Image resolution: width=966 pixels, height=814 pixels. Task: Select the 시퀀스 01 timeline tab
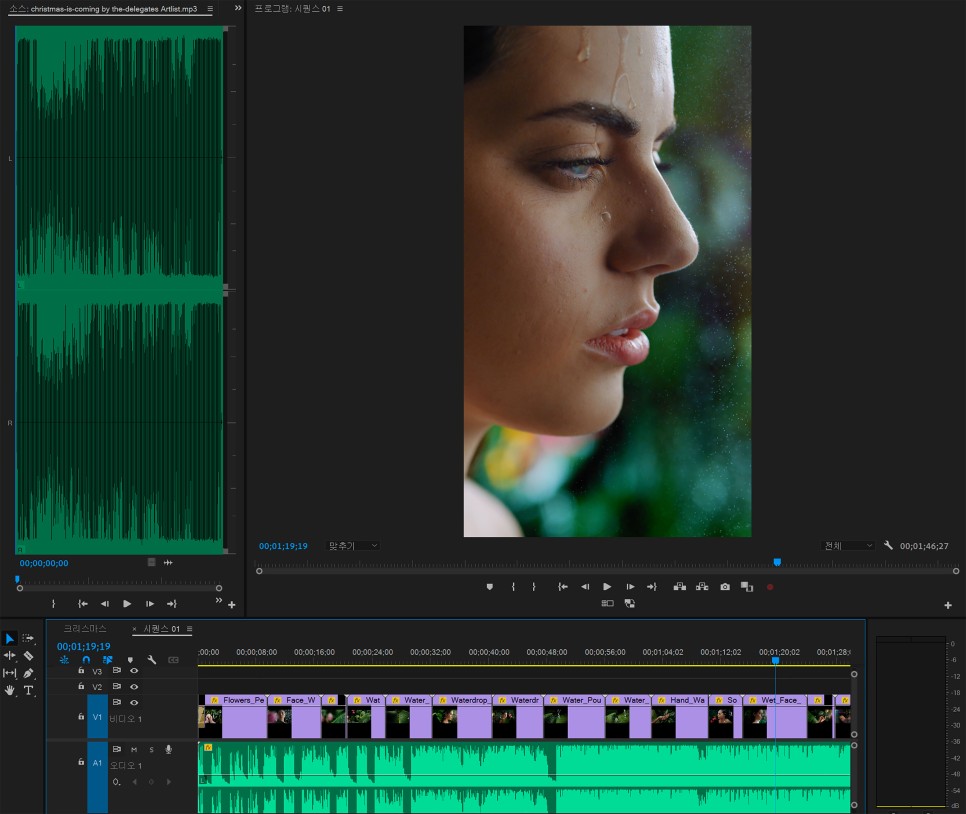click(x=161, y=629)
